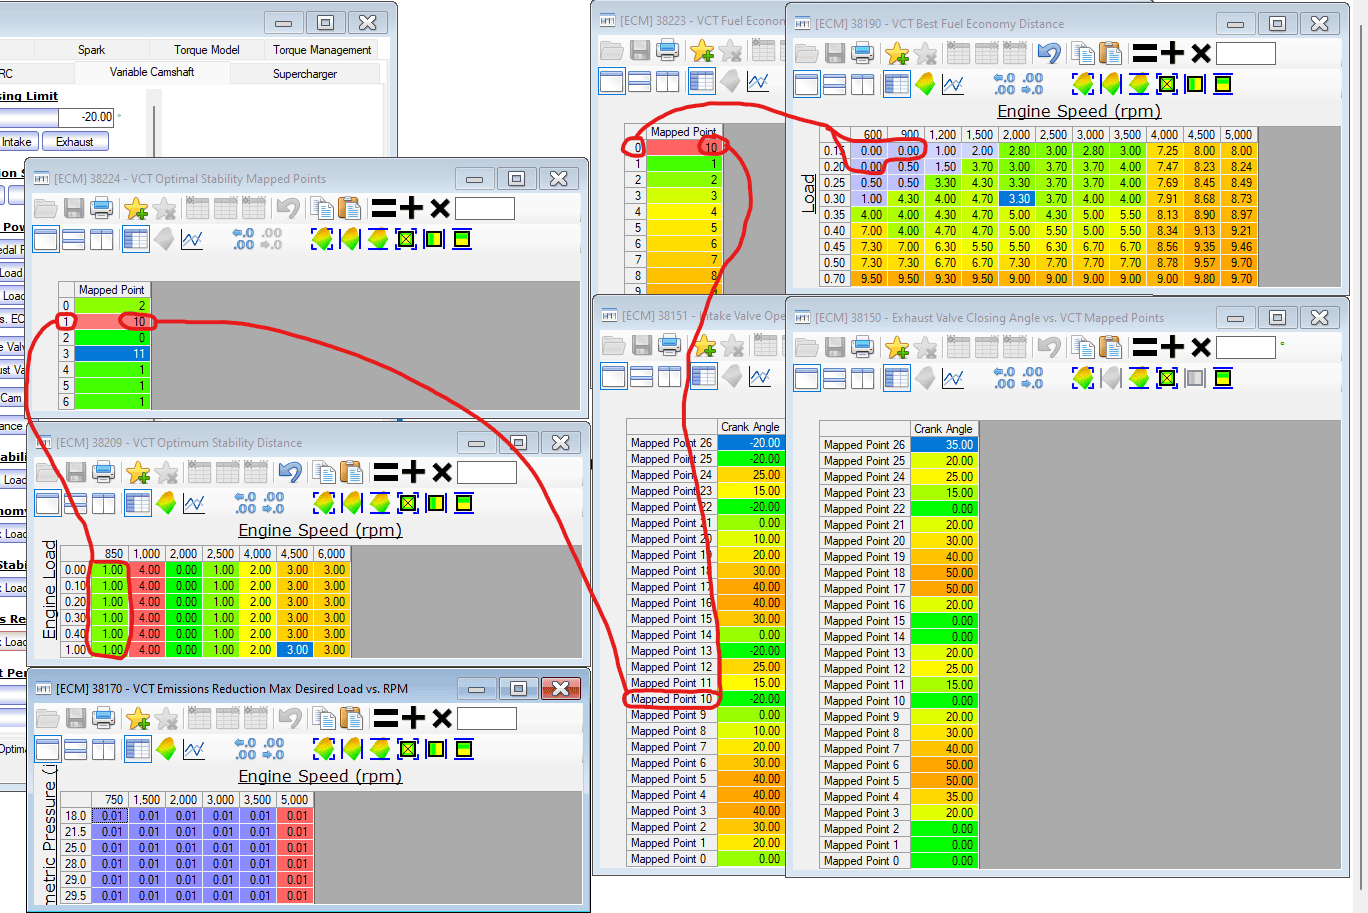Show 3D surface view in window 38190
The height and width of the screenshot is (913, 1368).
925,84
